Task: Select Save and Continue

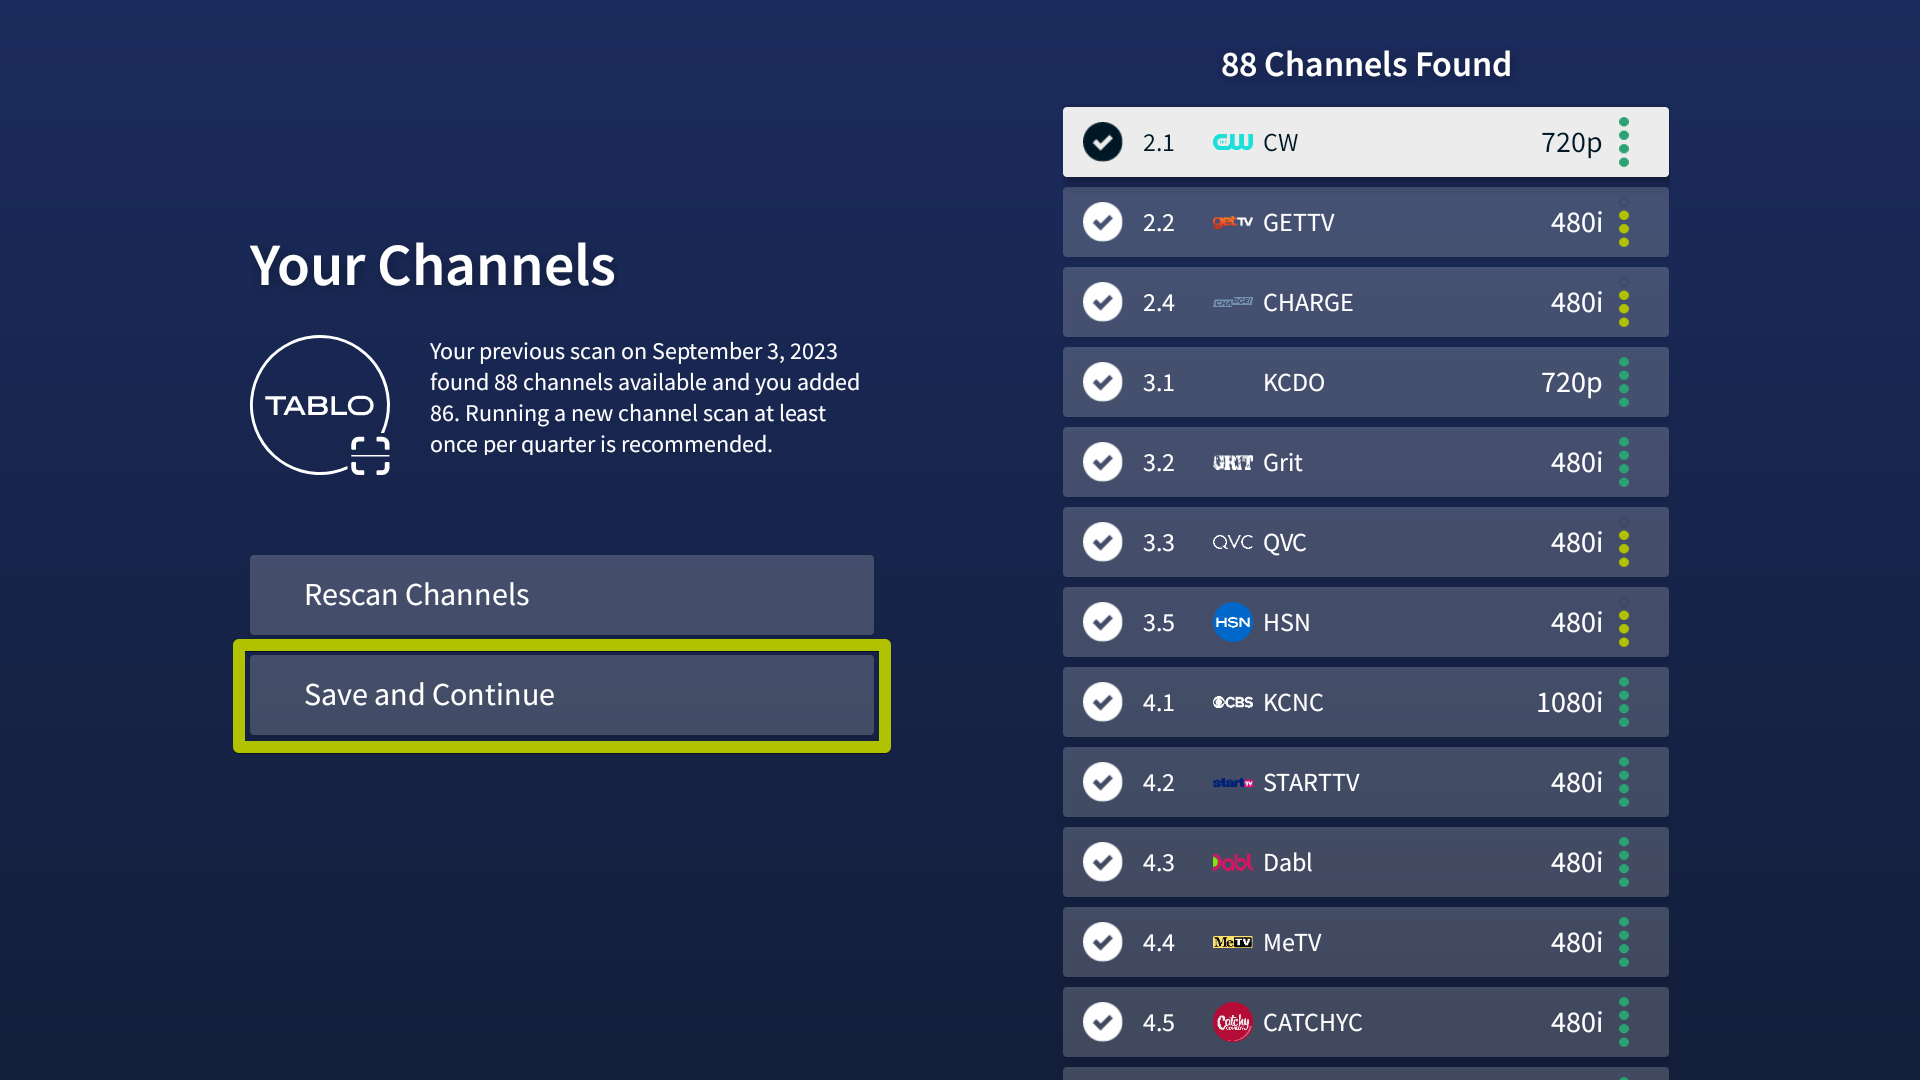Action: click(561, 695)
